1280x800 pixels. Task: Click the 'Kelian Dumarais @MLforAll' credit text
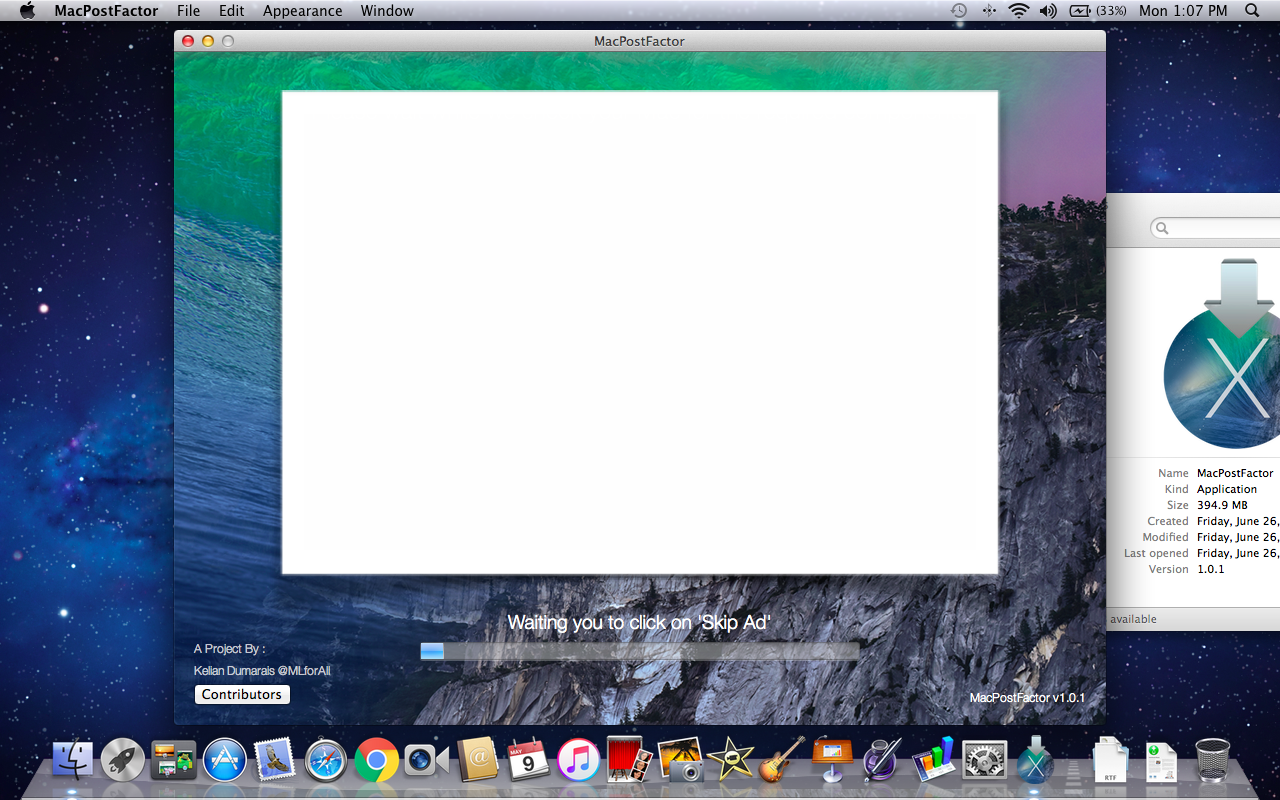pyautogui.click(x=262, y=671)
